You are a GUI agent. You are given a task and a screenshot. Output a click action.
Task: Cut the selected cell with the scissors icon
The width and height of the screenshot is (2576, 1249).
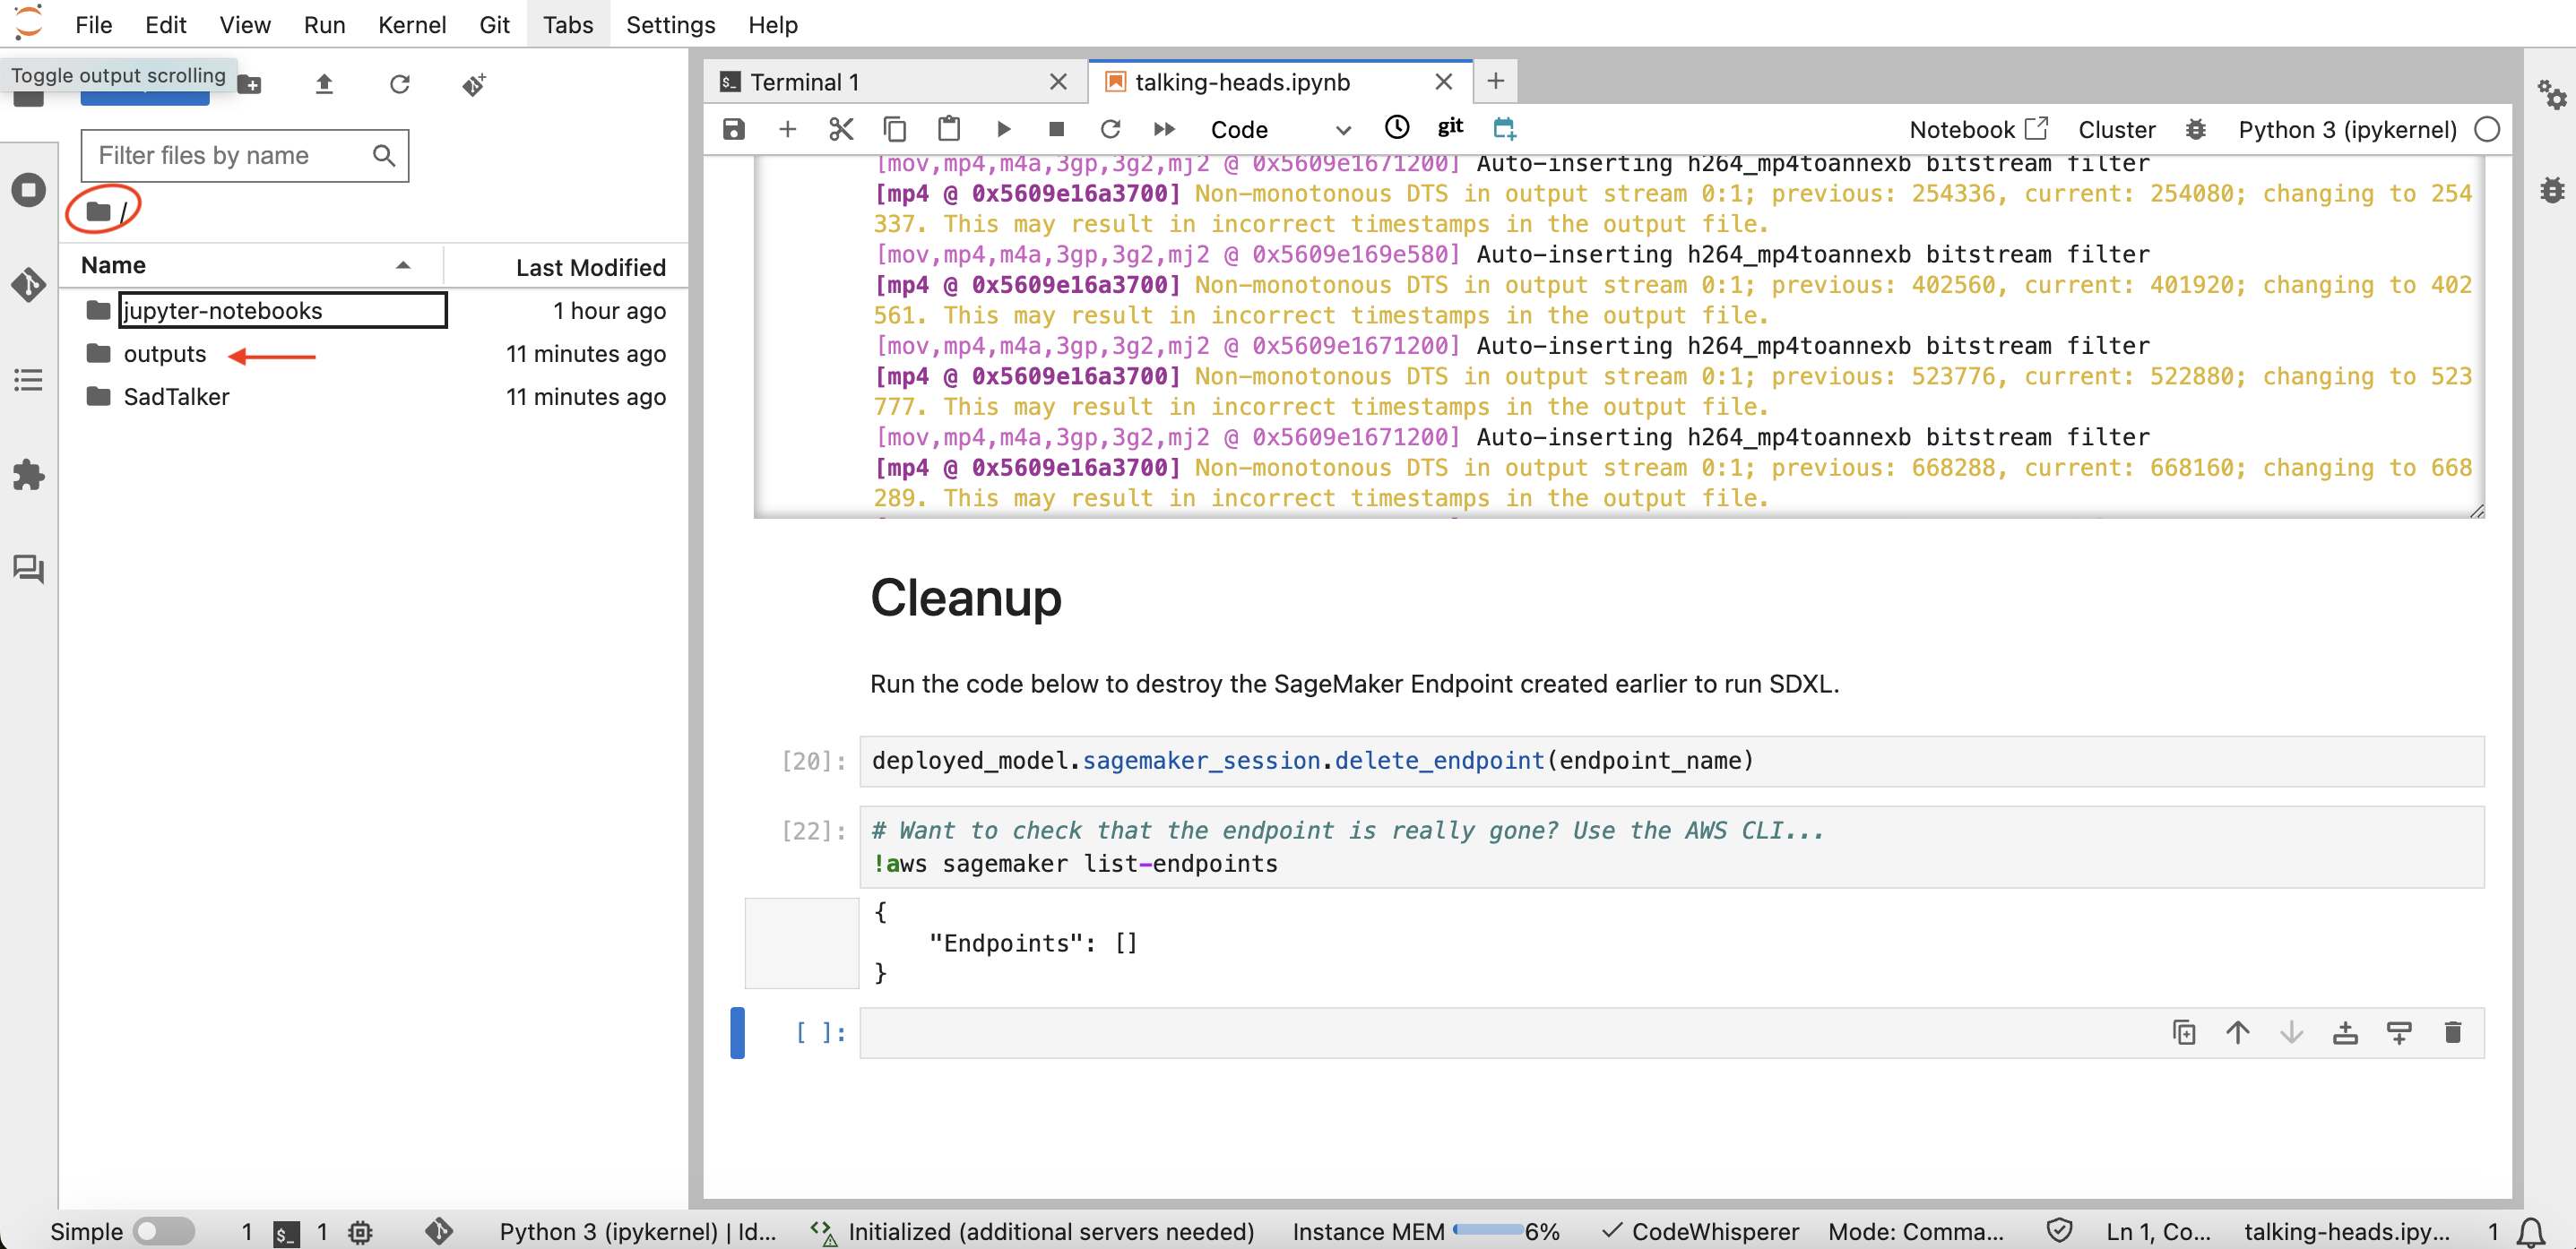tap(841, 129)
